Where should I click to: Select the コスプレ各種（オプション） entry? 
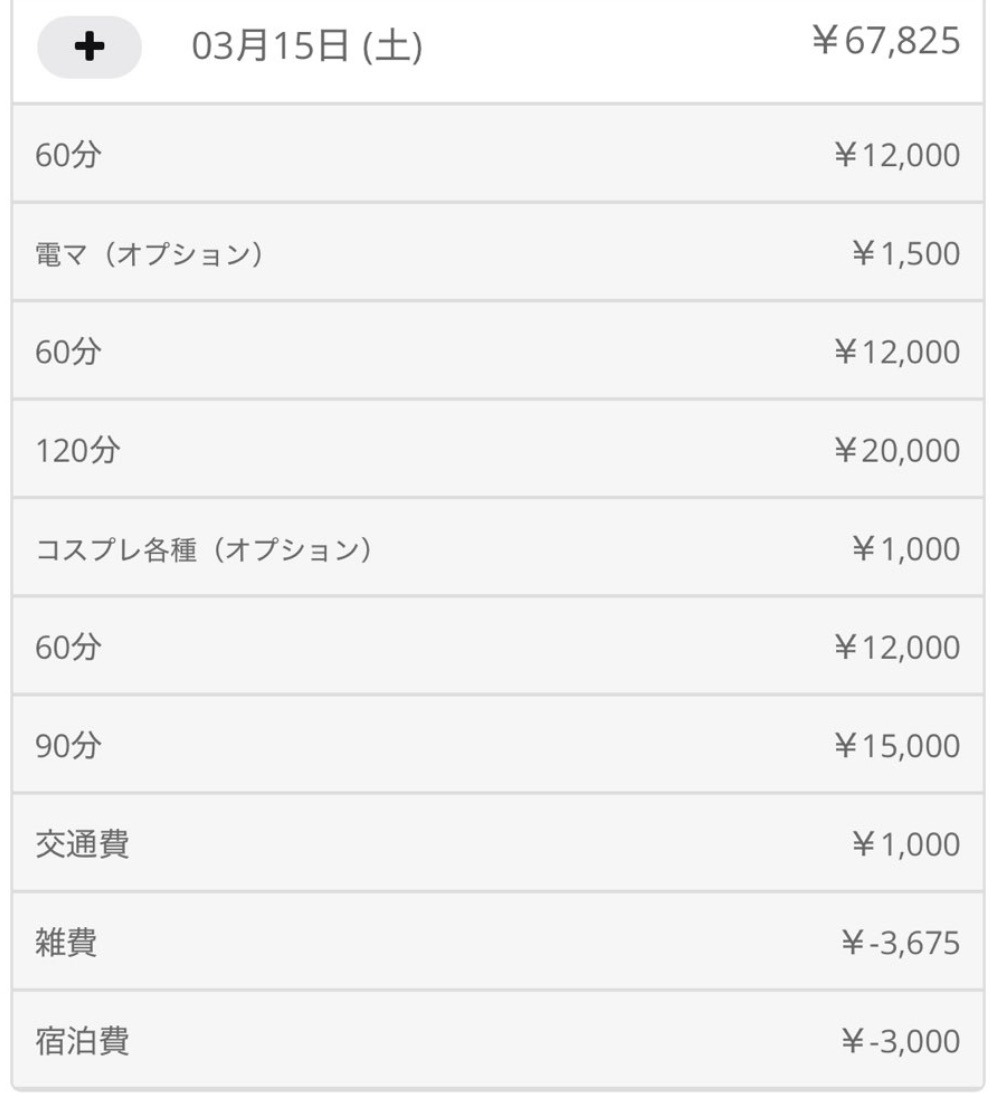204,549
